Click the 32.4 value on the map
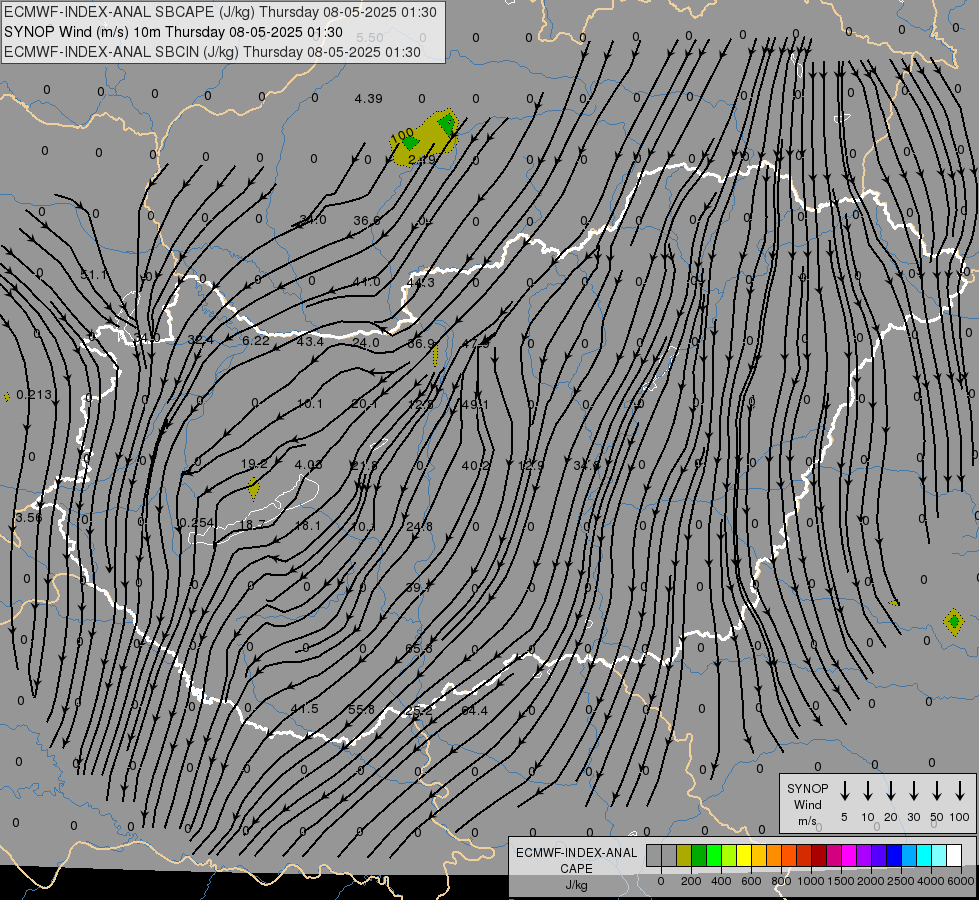This screenshot has width=979, height=900. coord(200,340)
